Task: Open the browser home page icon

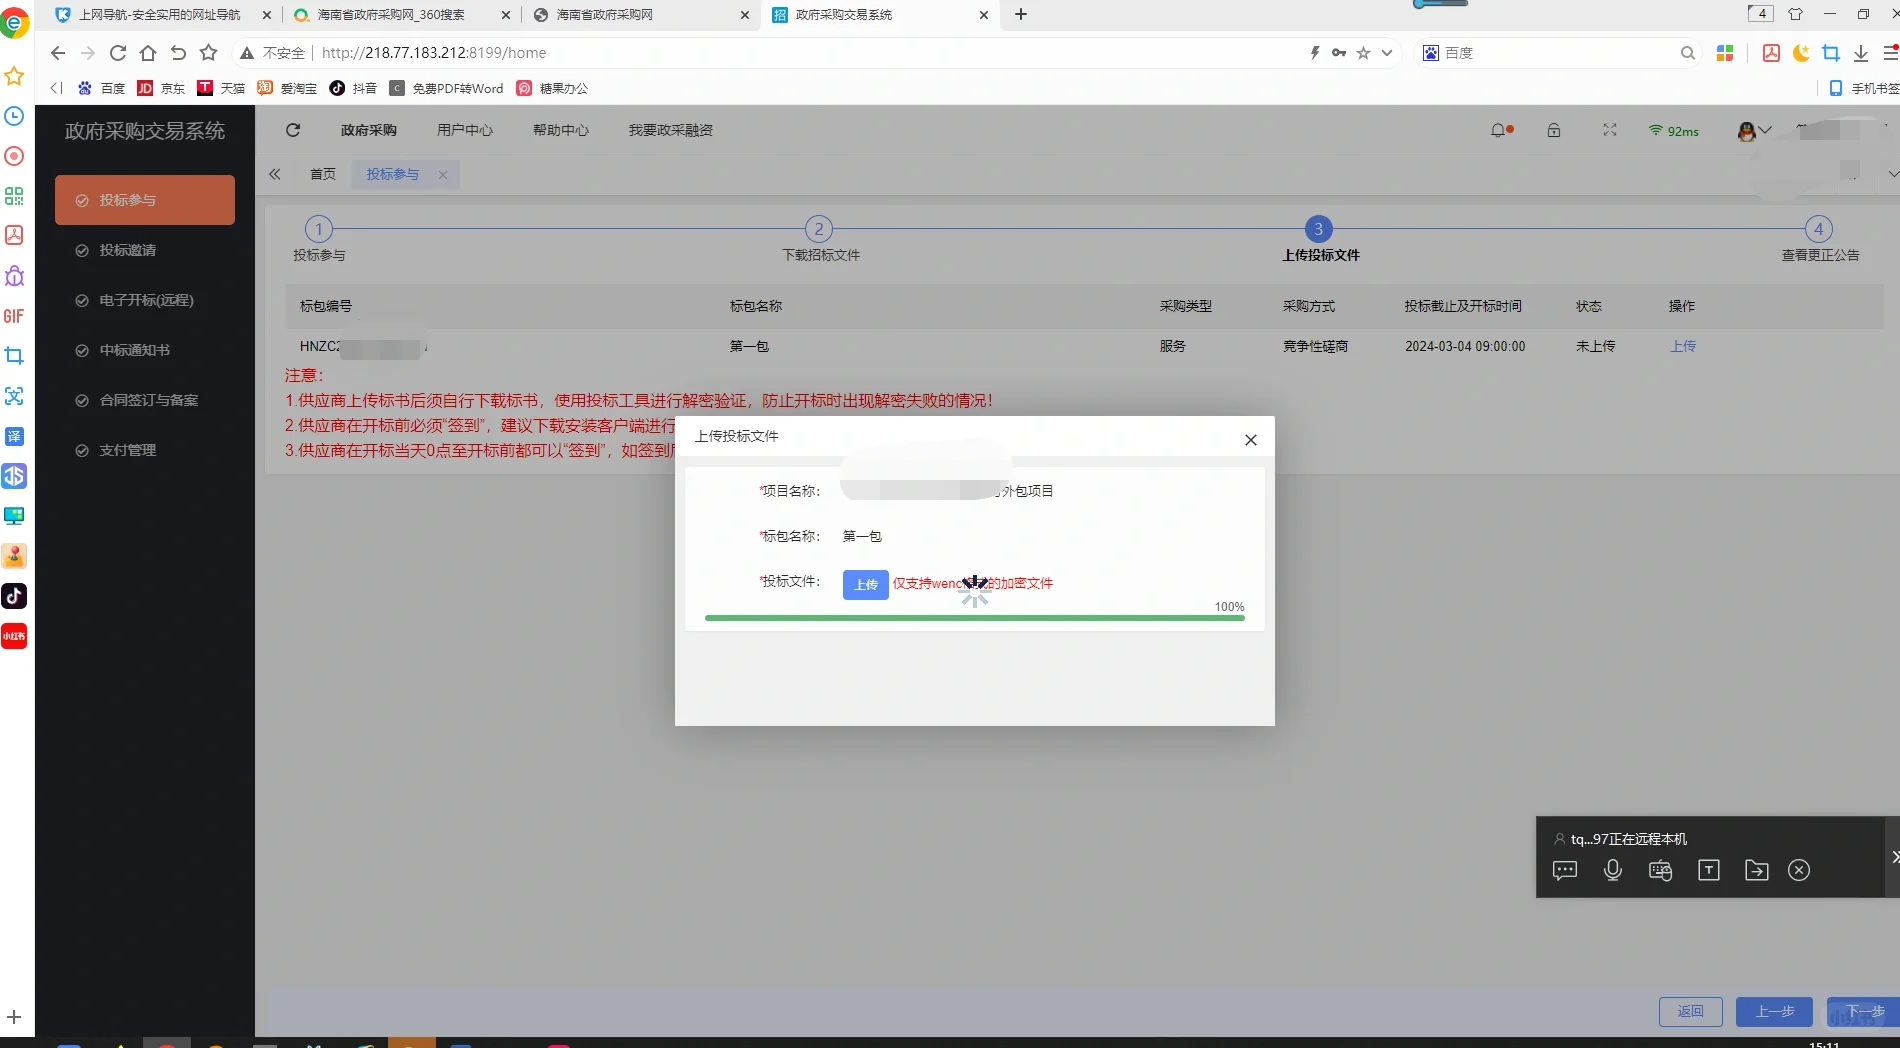Action: [148, 53]
